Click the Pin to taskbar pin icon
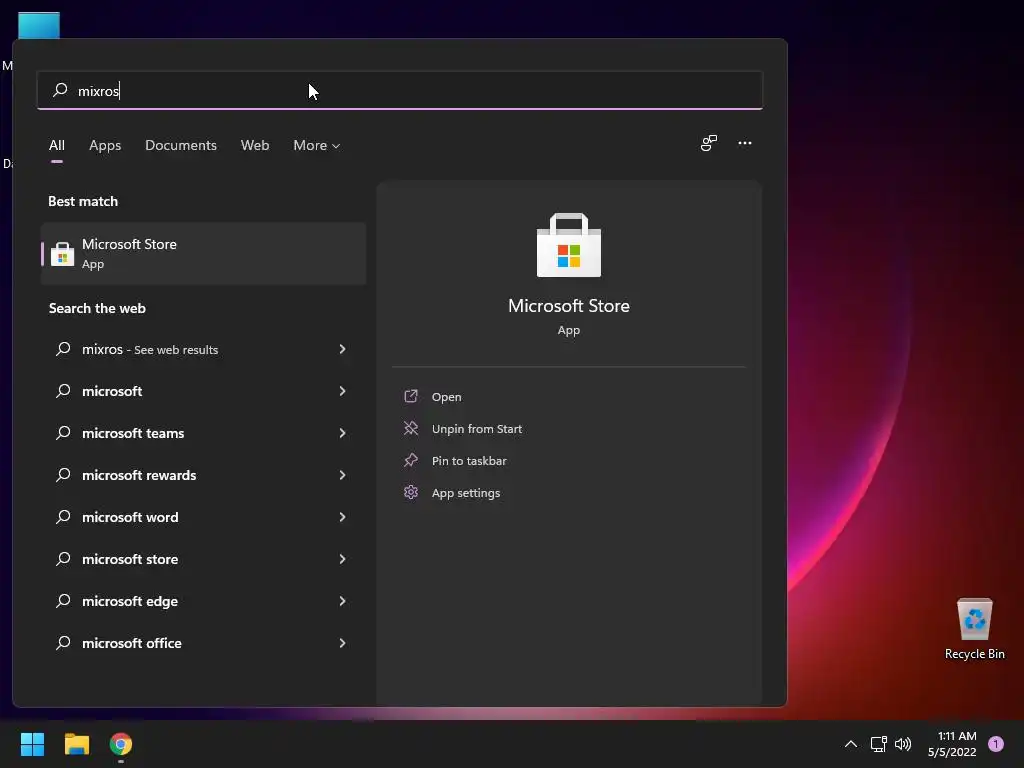Screen dimensions: 1024x768 point(411,460)
